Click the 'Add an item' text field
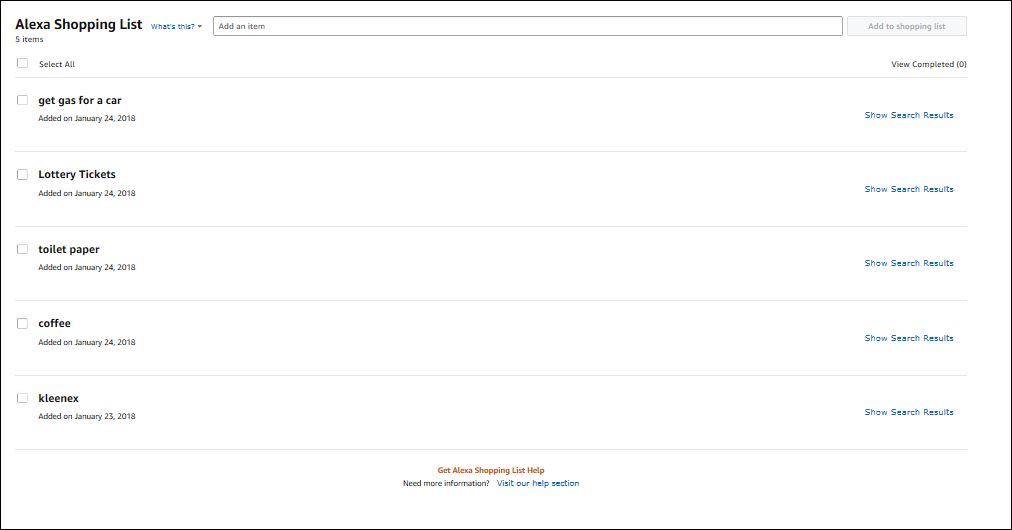 527,26
